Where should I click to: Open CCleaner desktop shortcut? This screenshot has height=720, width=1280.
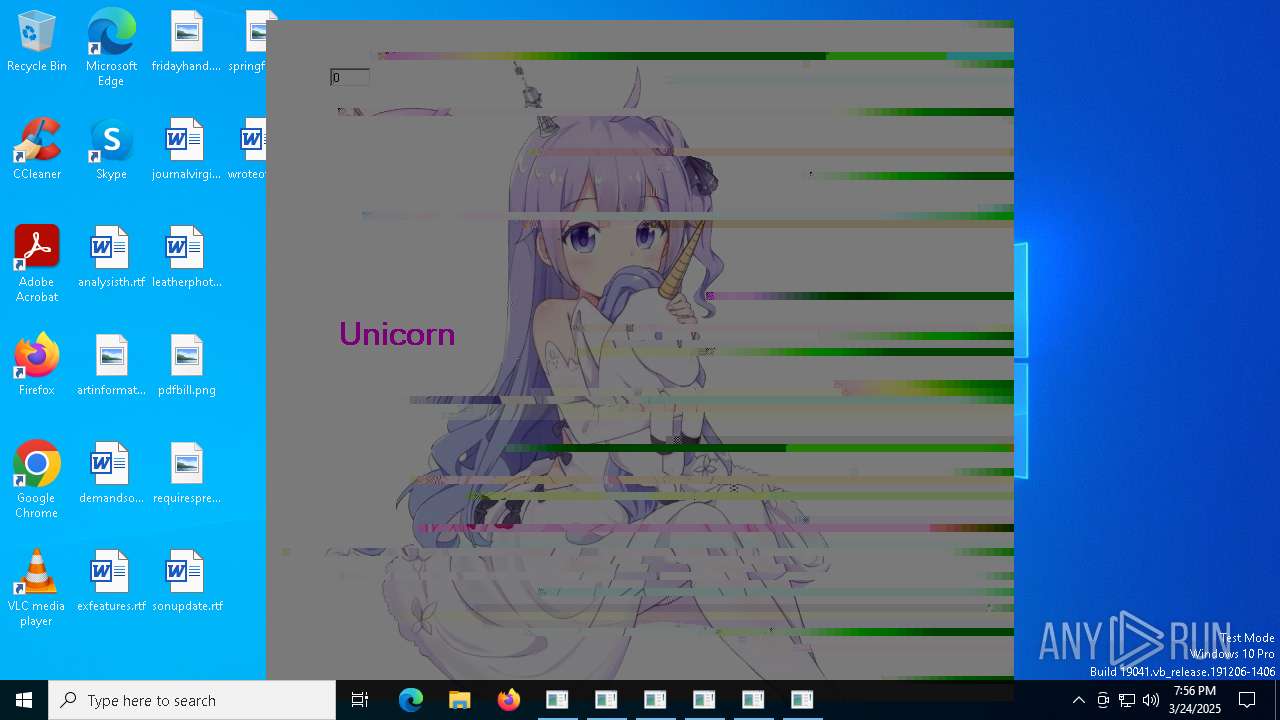[37, 150]
